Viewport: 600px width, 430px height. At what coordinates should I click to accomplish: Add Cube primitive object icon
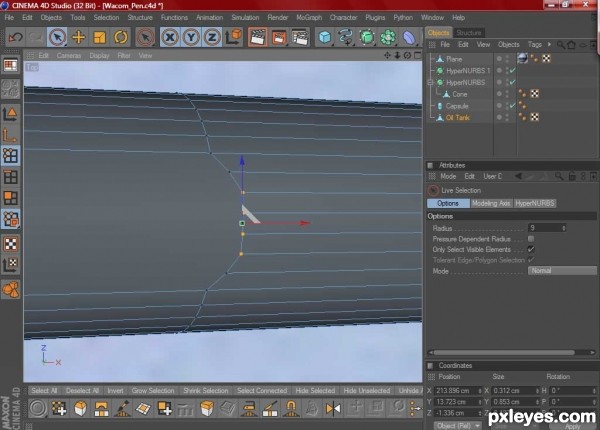325,37
